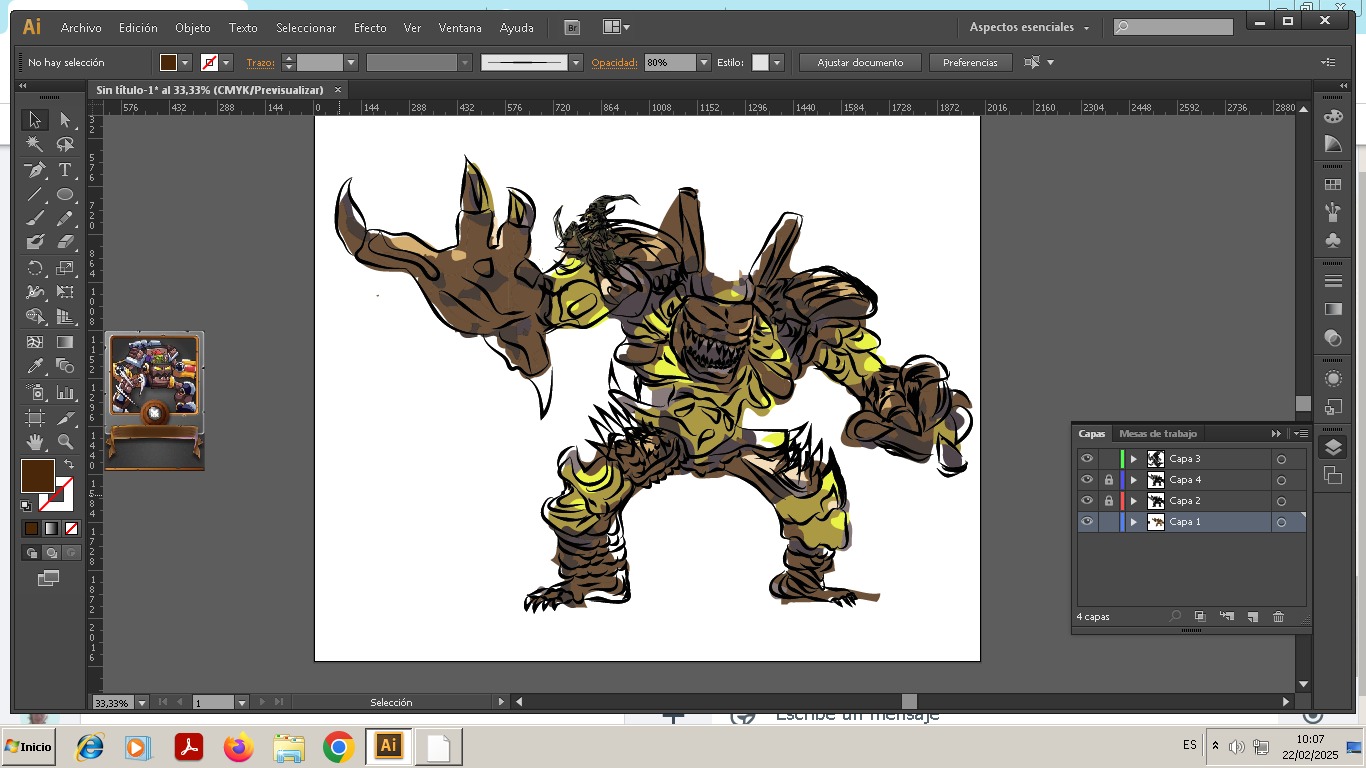Image resolution: width=1366 pixels, height=768 pixels.
Task: Click the Opacidad label link
Action: pos(614,63)
